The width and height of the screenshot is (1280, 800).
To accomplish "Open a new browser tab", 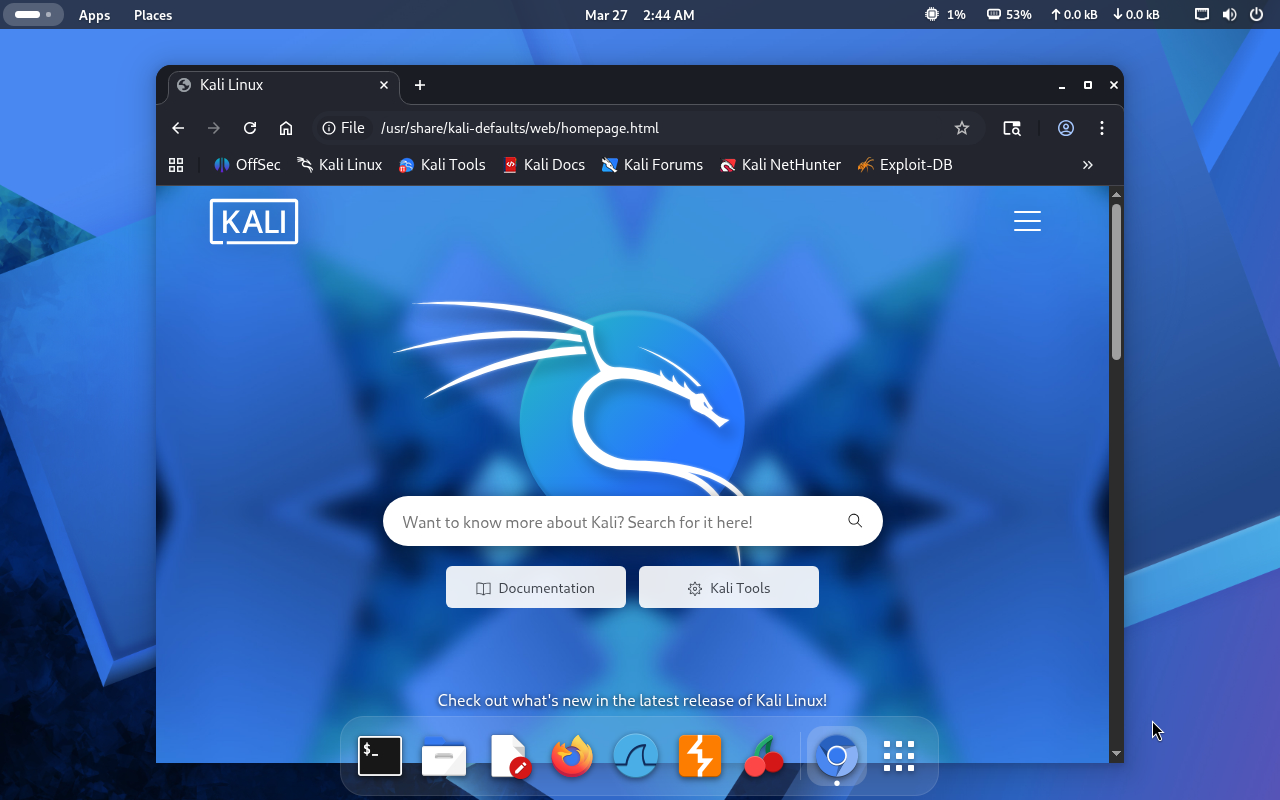I will (420, 85).
